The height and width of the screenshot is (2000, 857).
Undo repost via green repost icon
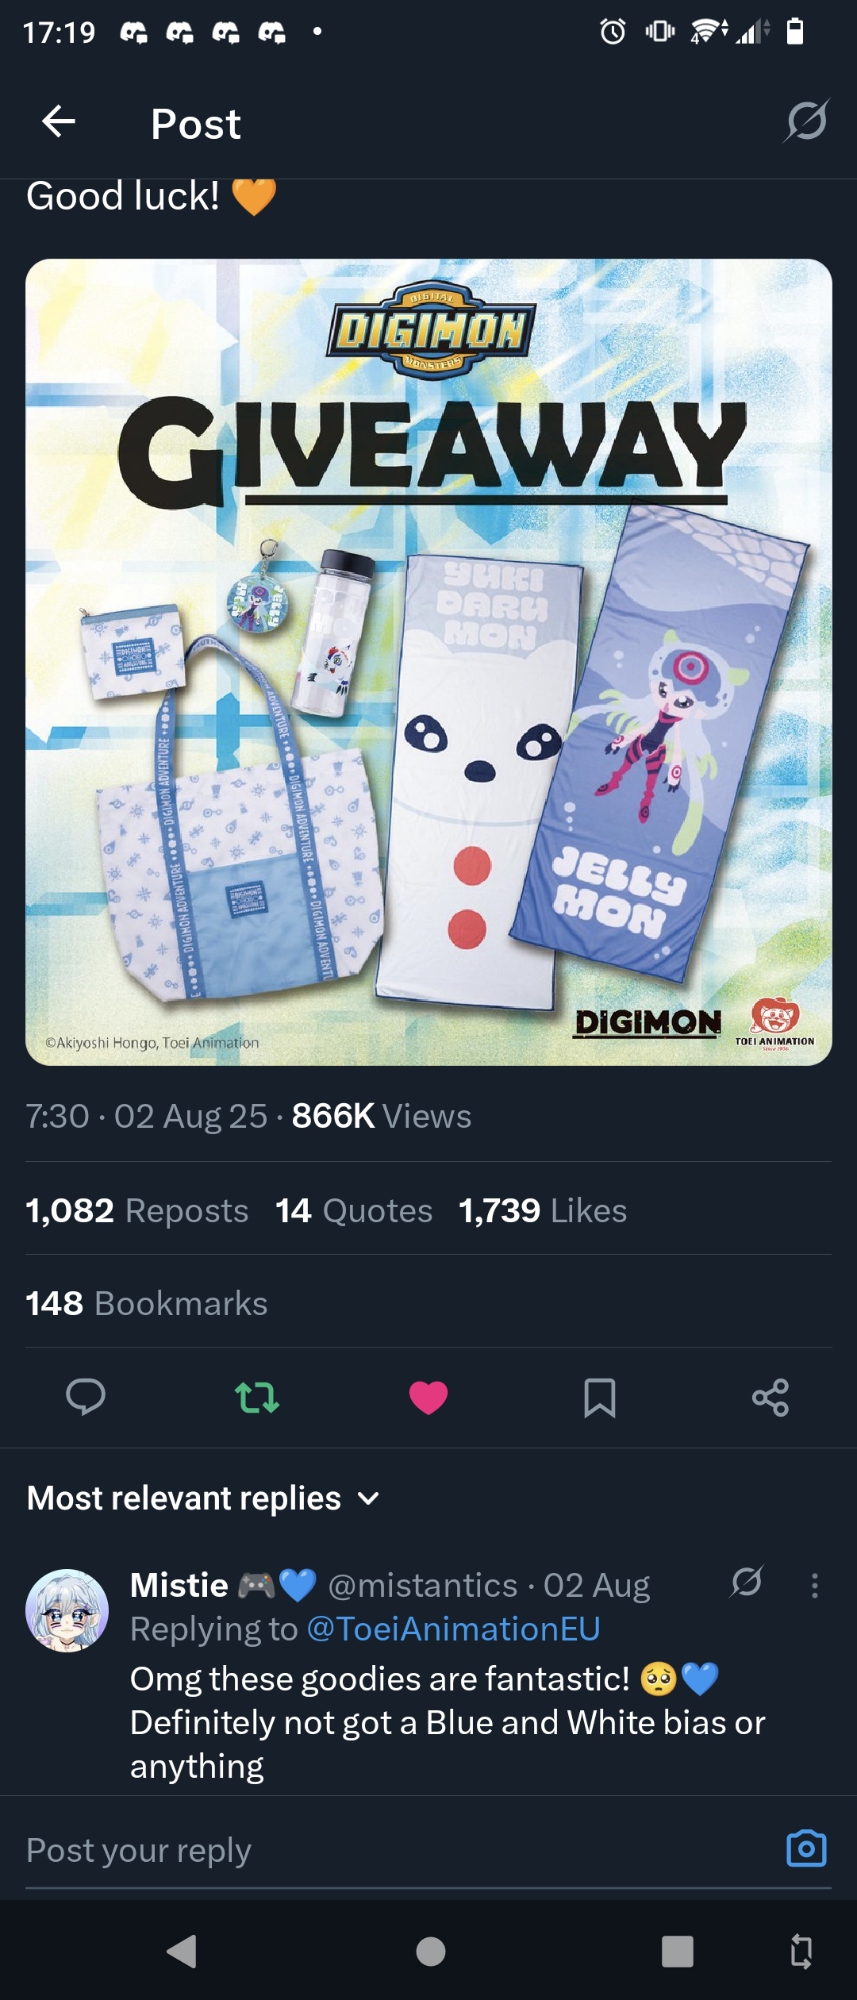point(257,1397)
